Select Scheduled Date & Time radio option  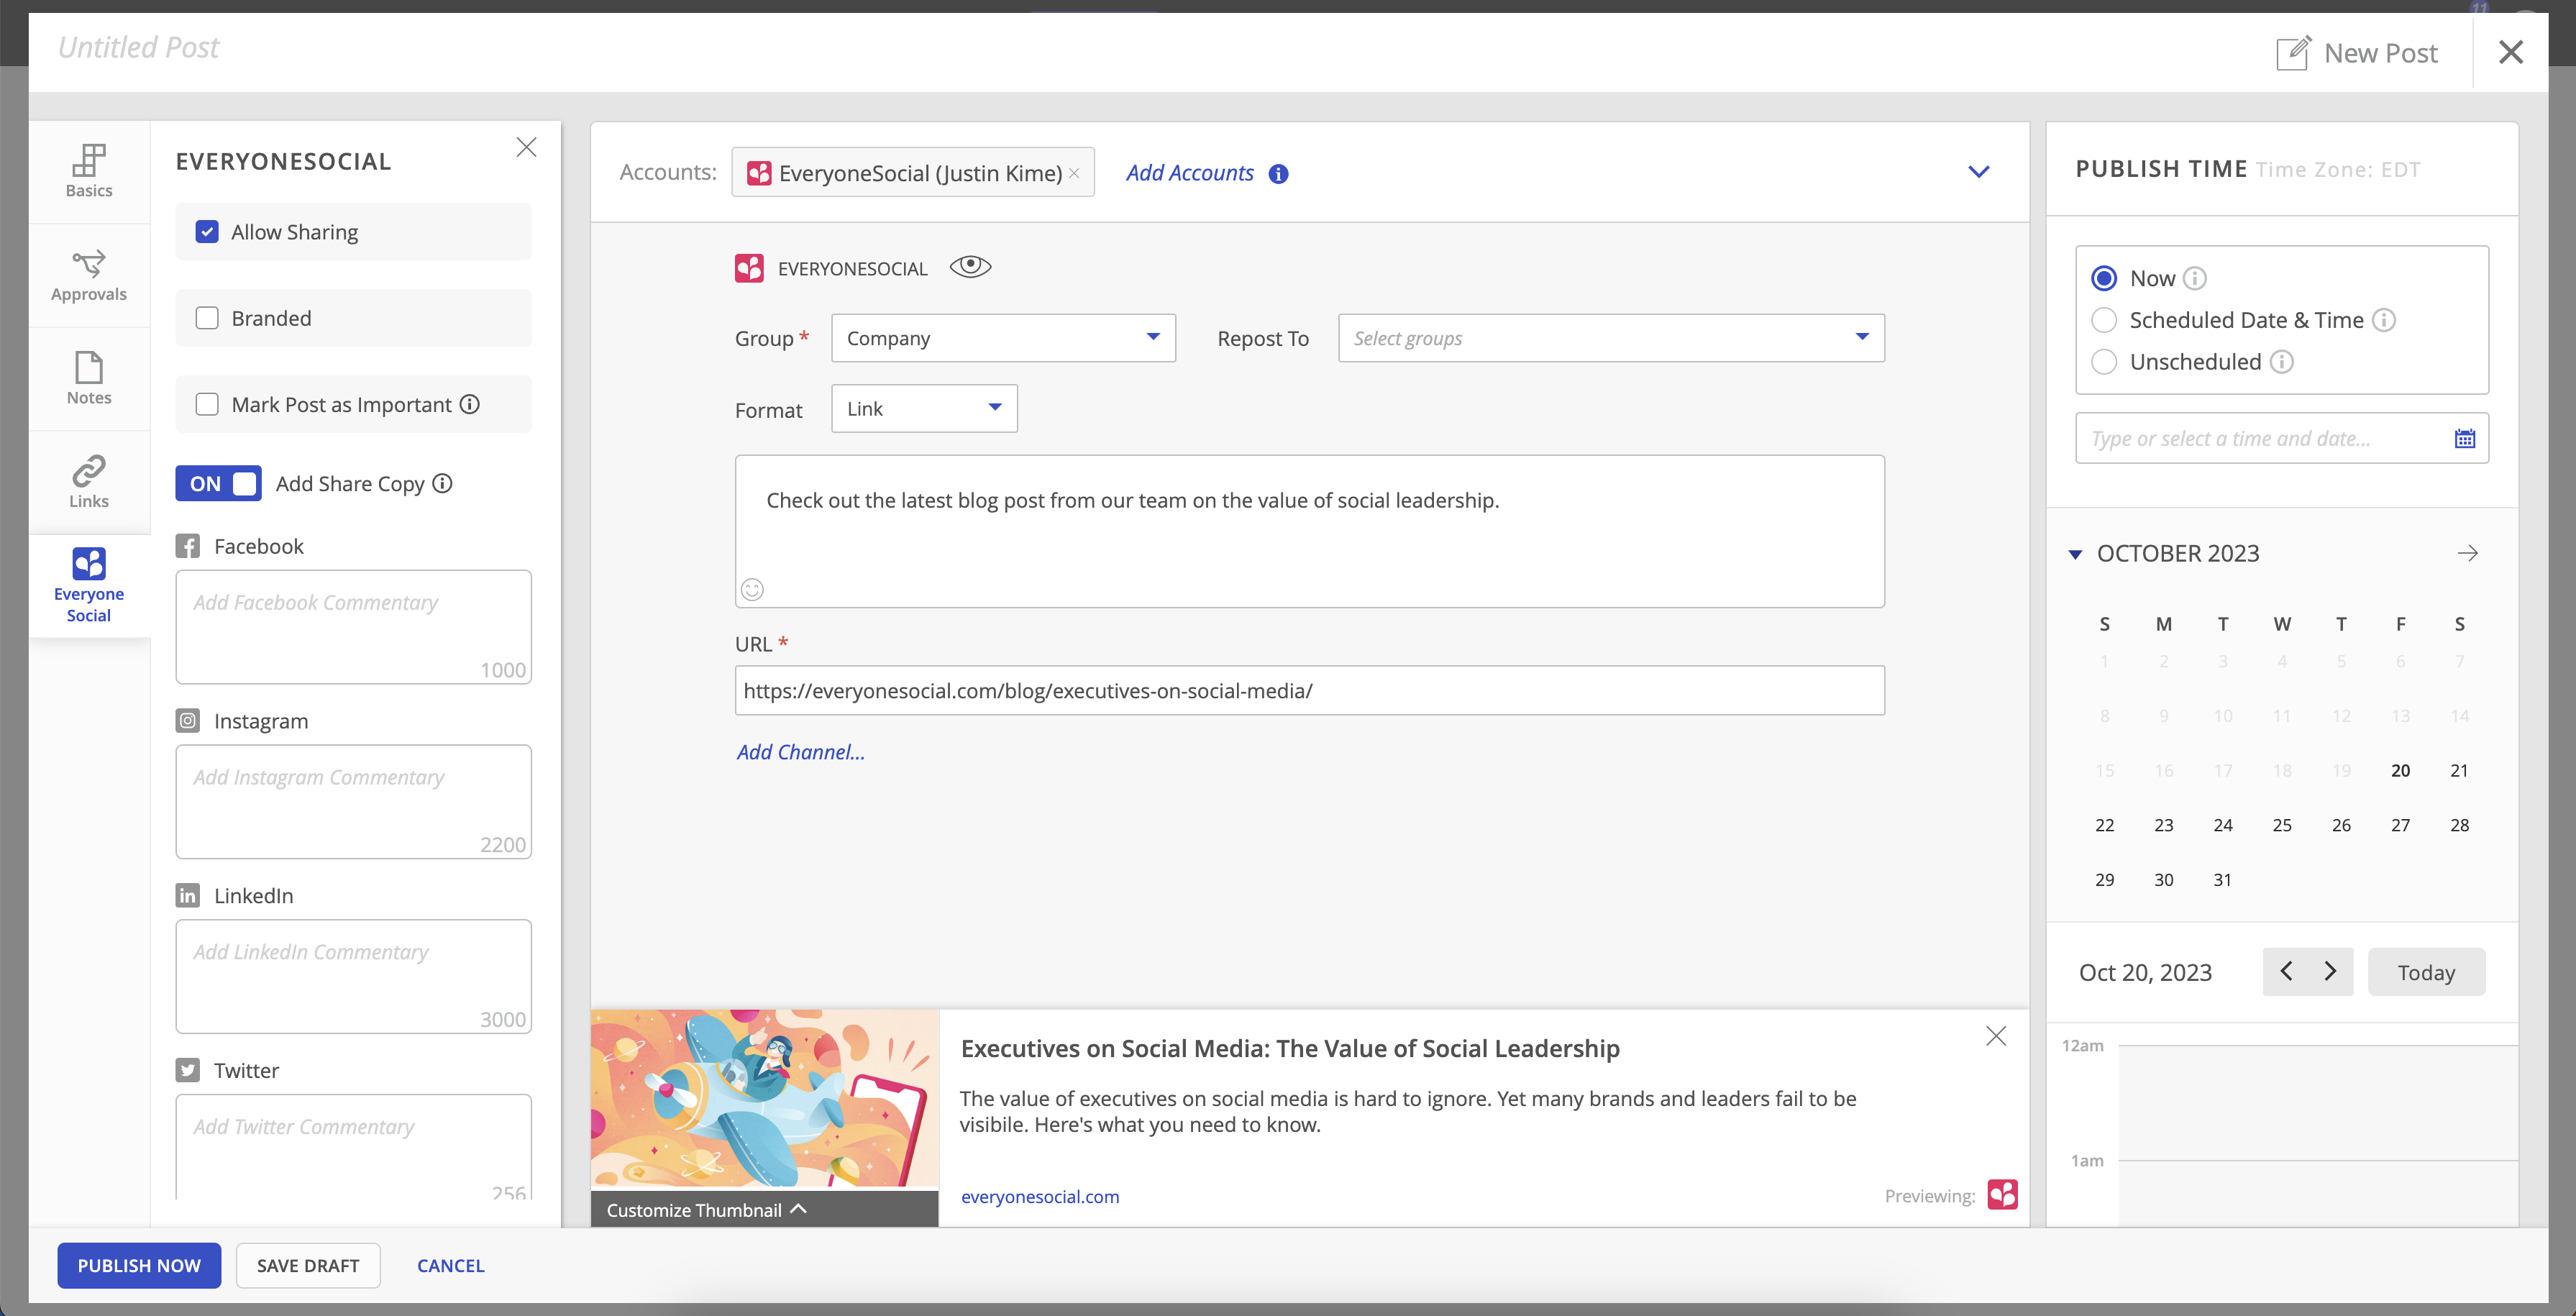(x=2104, y=320)
